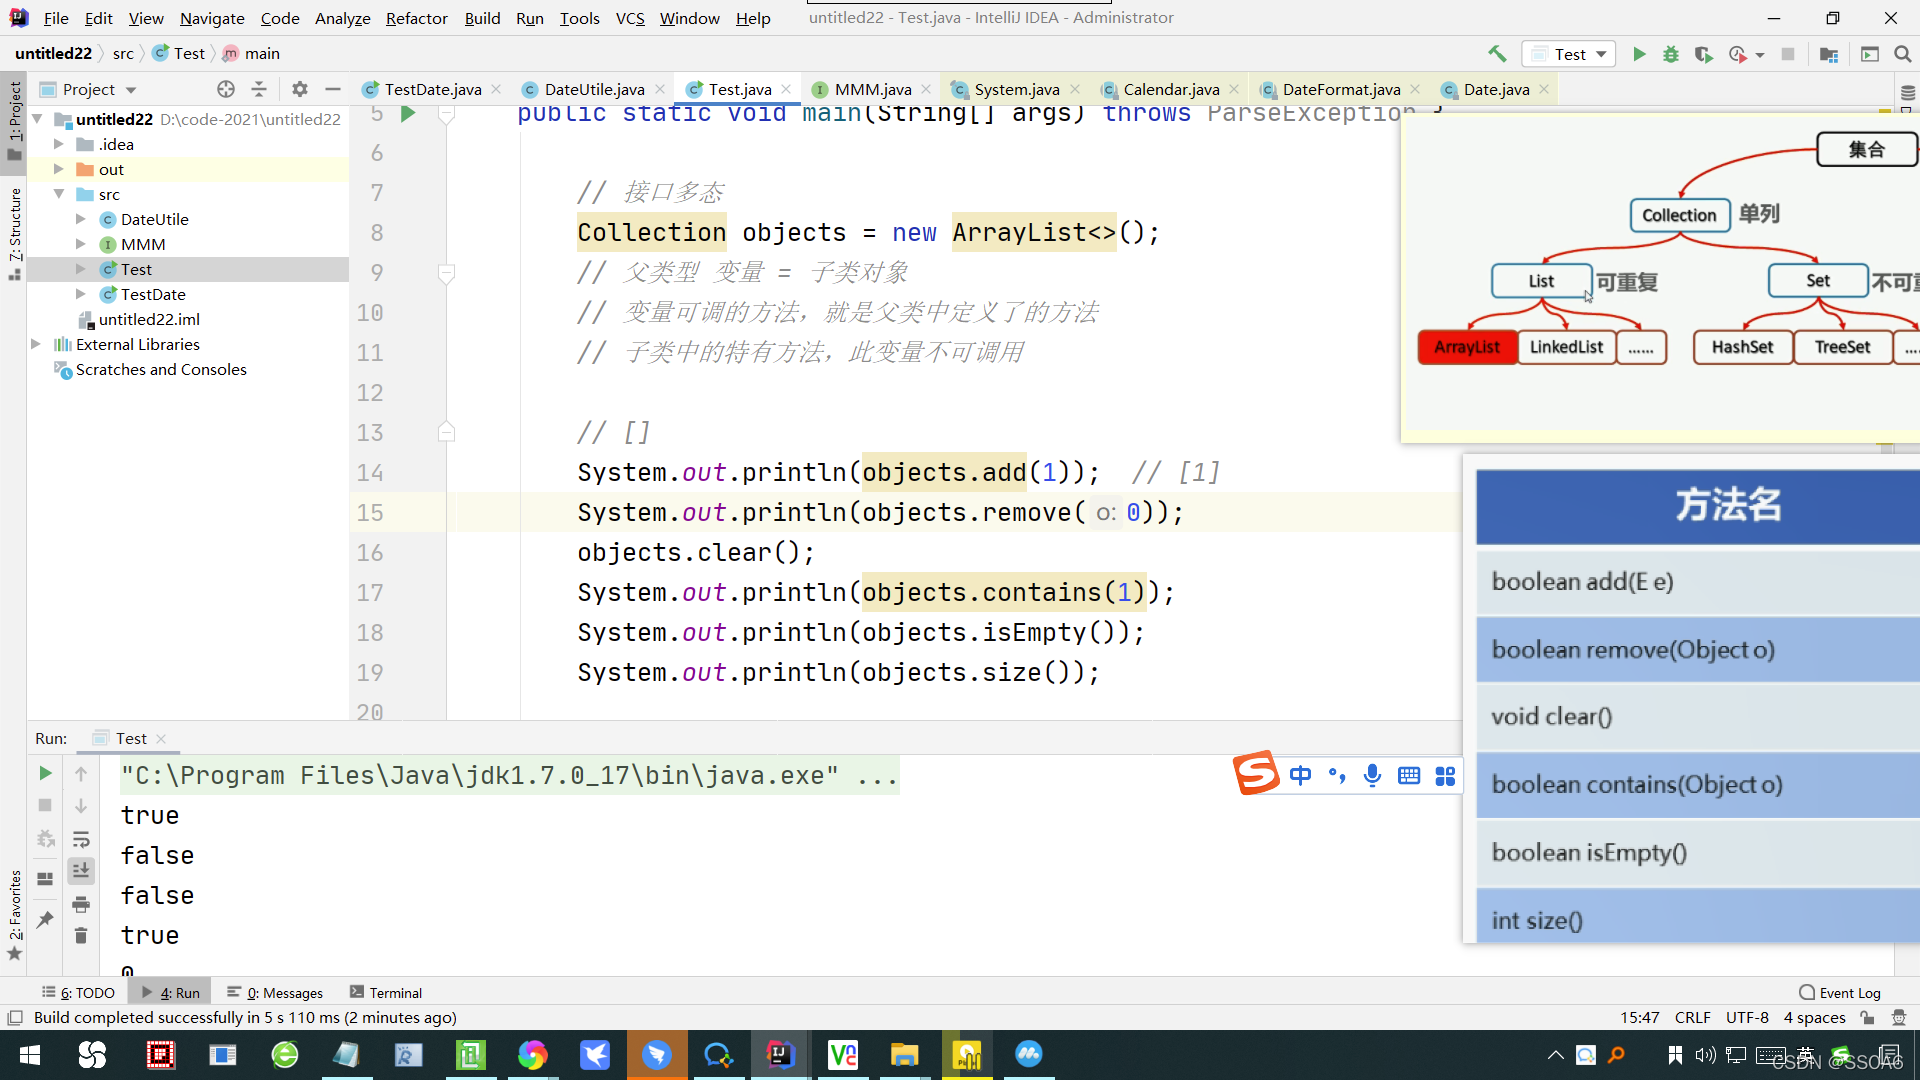Switch to the Calendar.java tab
Screen dimensions: 1920x1080
[x=1170, y=89]
